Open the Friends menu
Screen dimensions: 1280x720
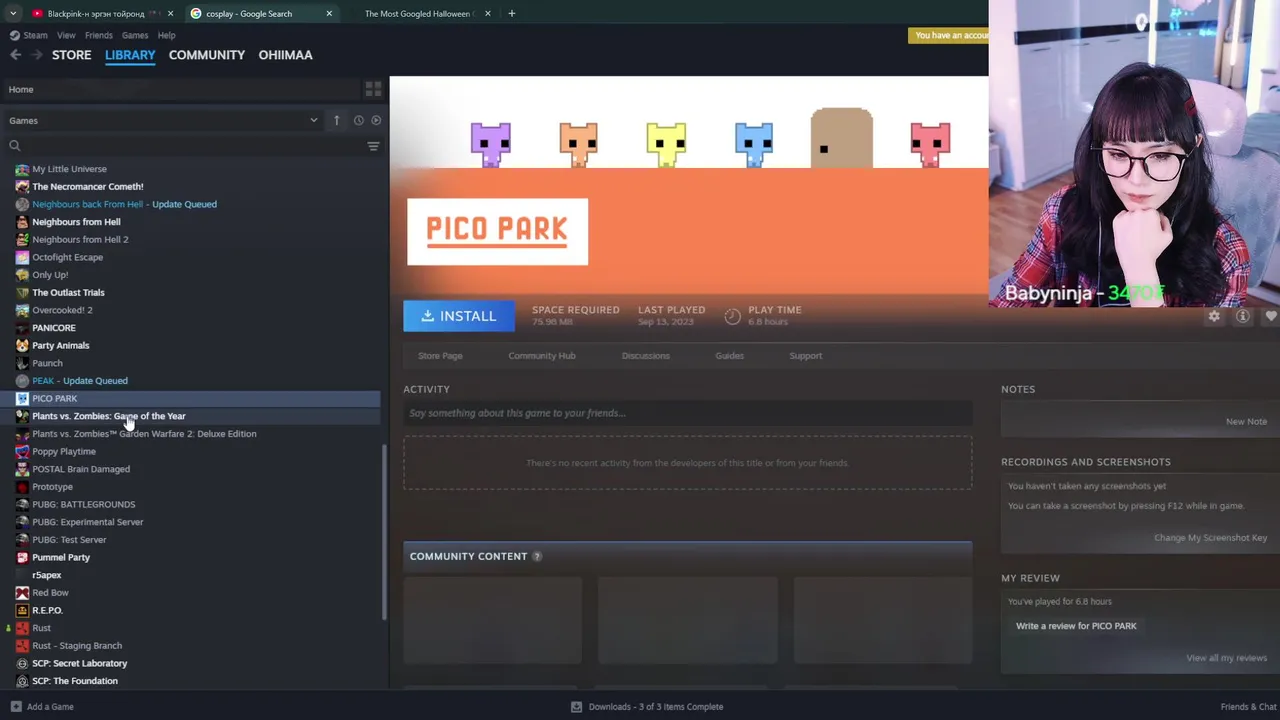click(x=99, y=35)
